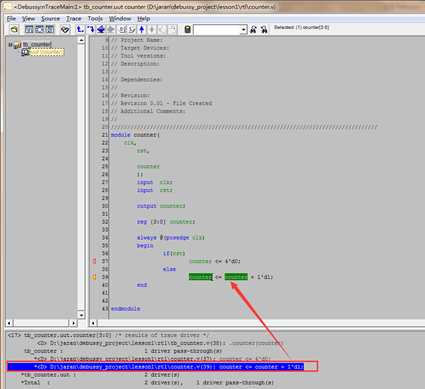Viewport: 425px width, 389px height.
Task: Click 'begin' on line 35
Action: point(145,245)
